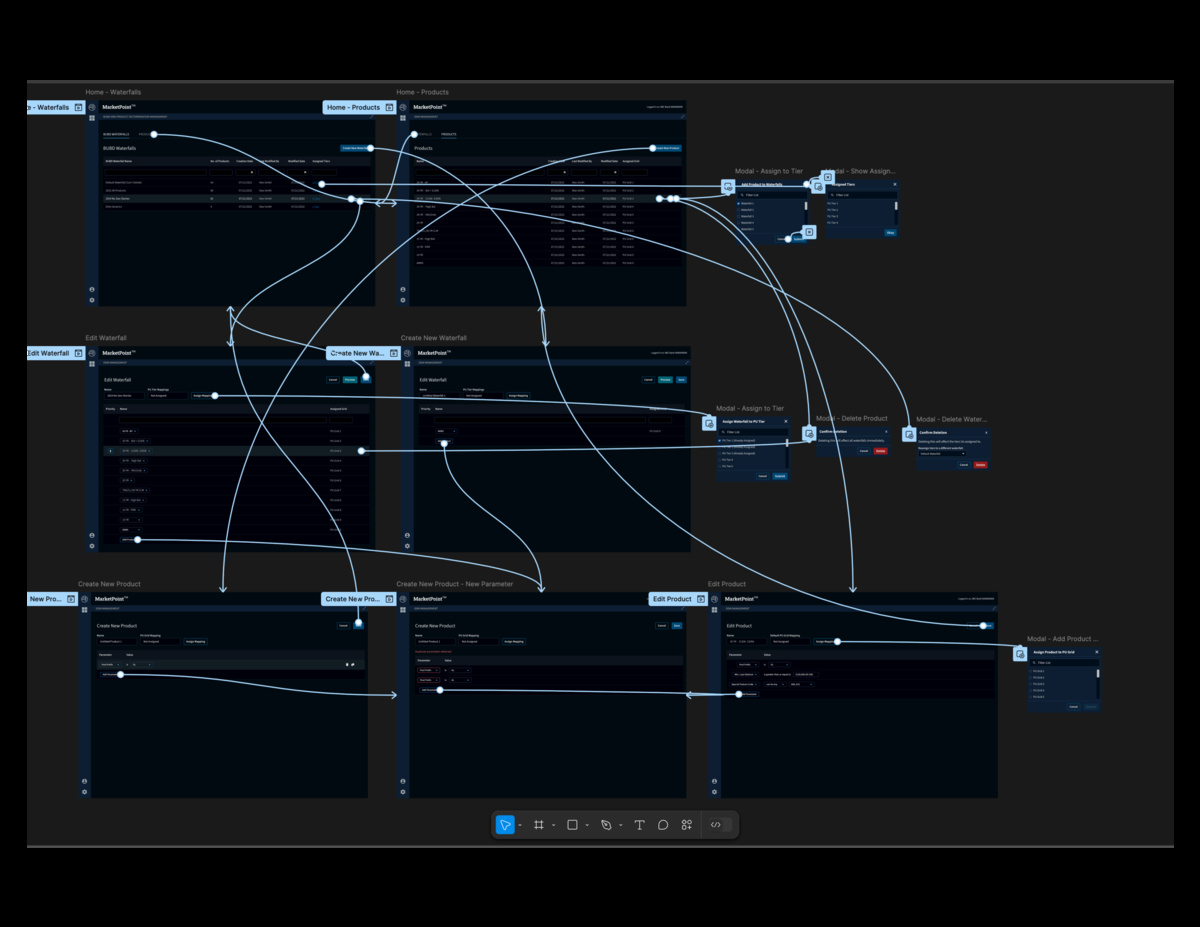The height and width of the screenshot is (927, 1200).
Task: Open the Frame tool dropdown arrow
Action: [553, 826]
